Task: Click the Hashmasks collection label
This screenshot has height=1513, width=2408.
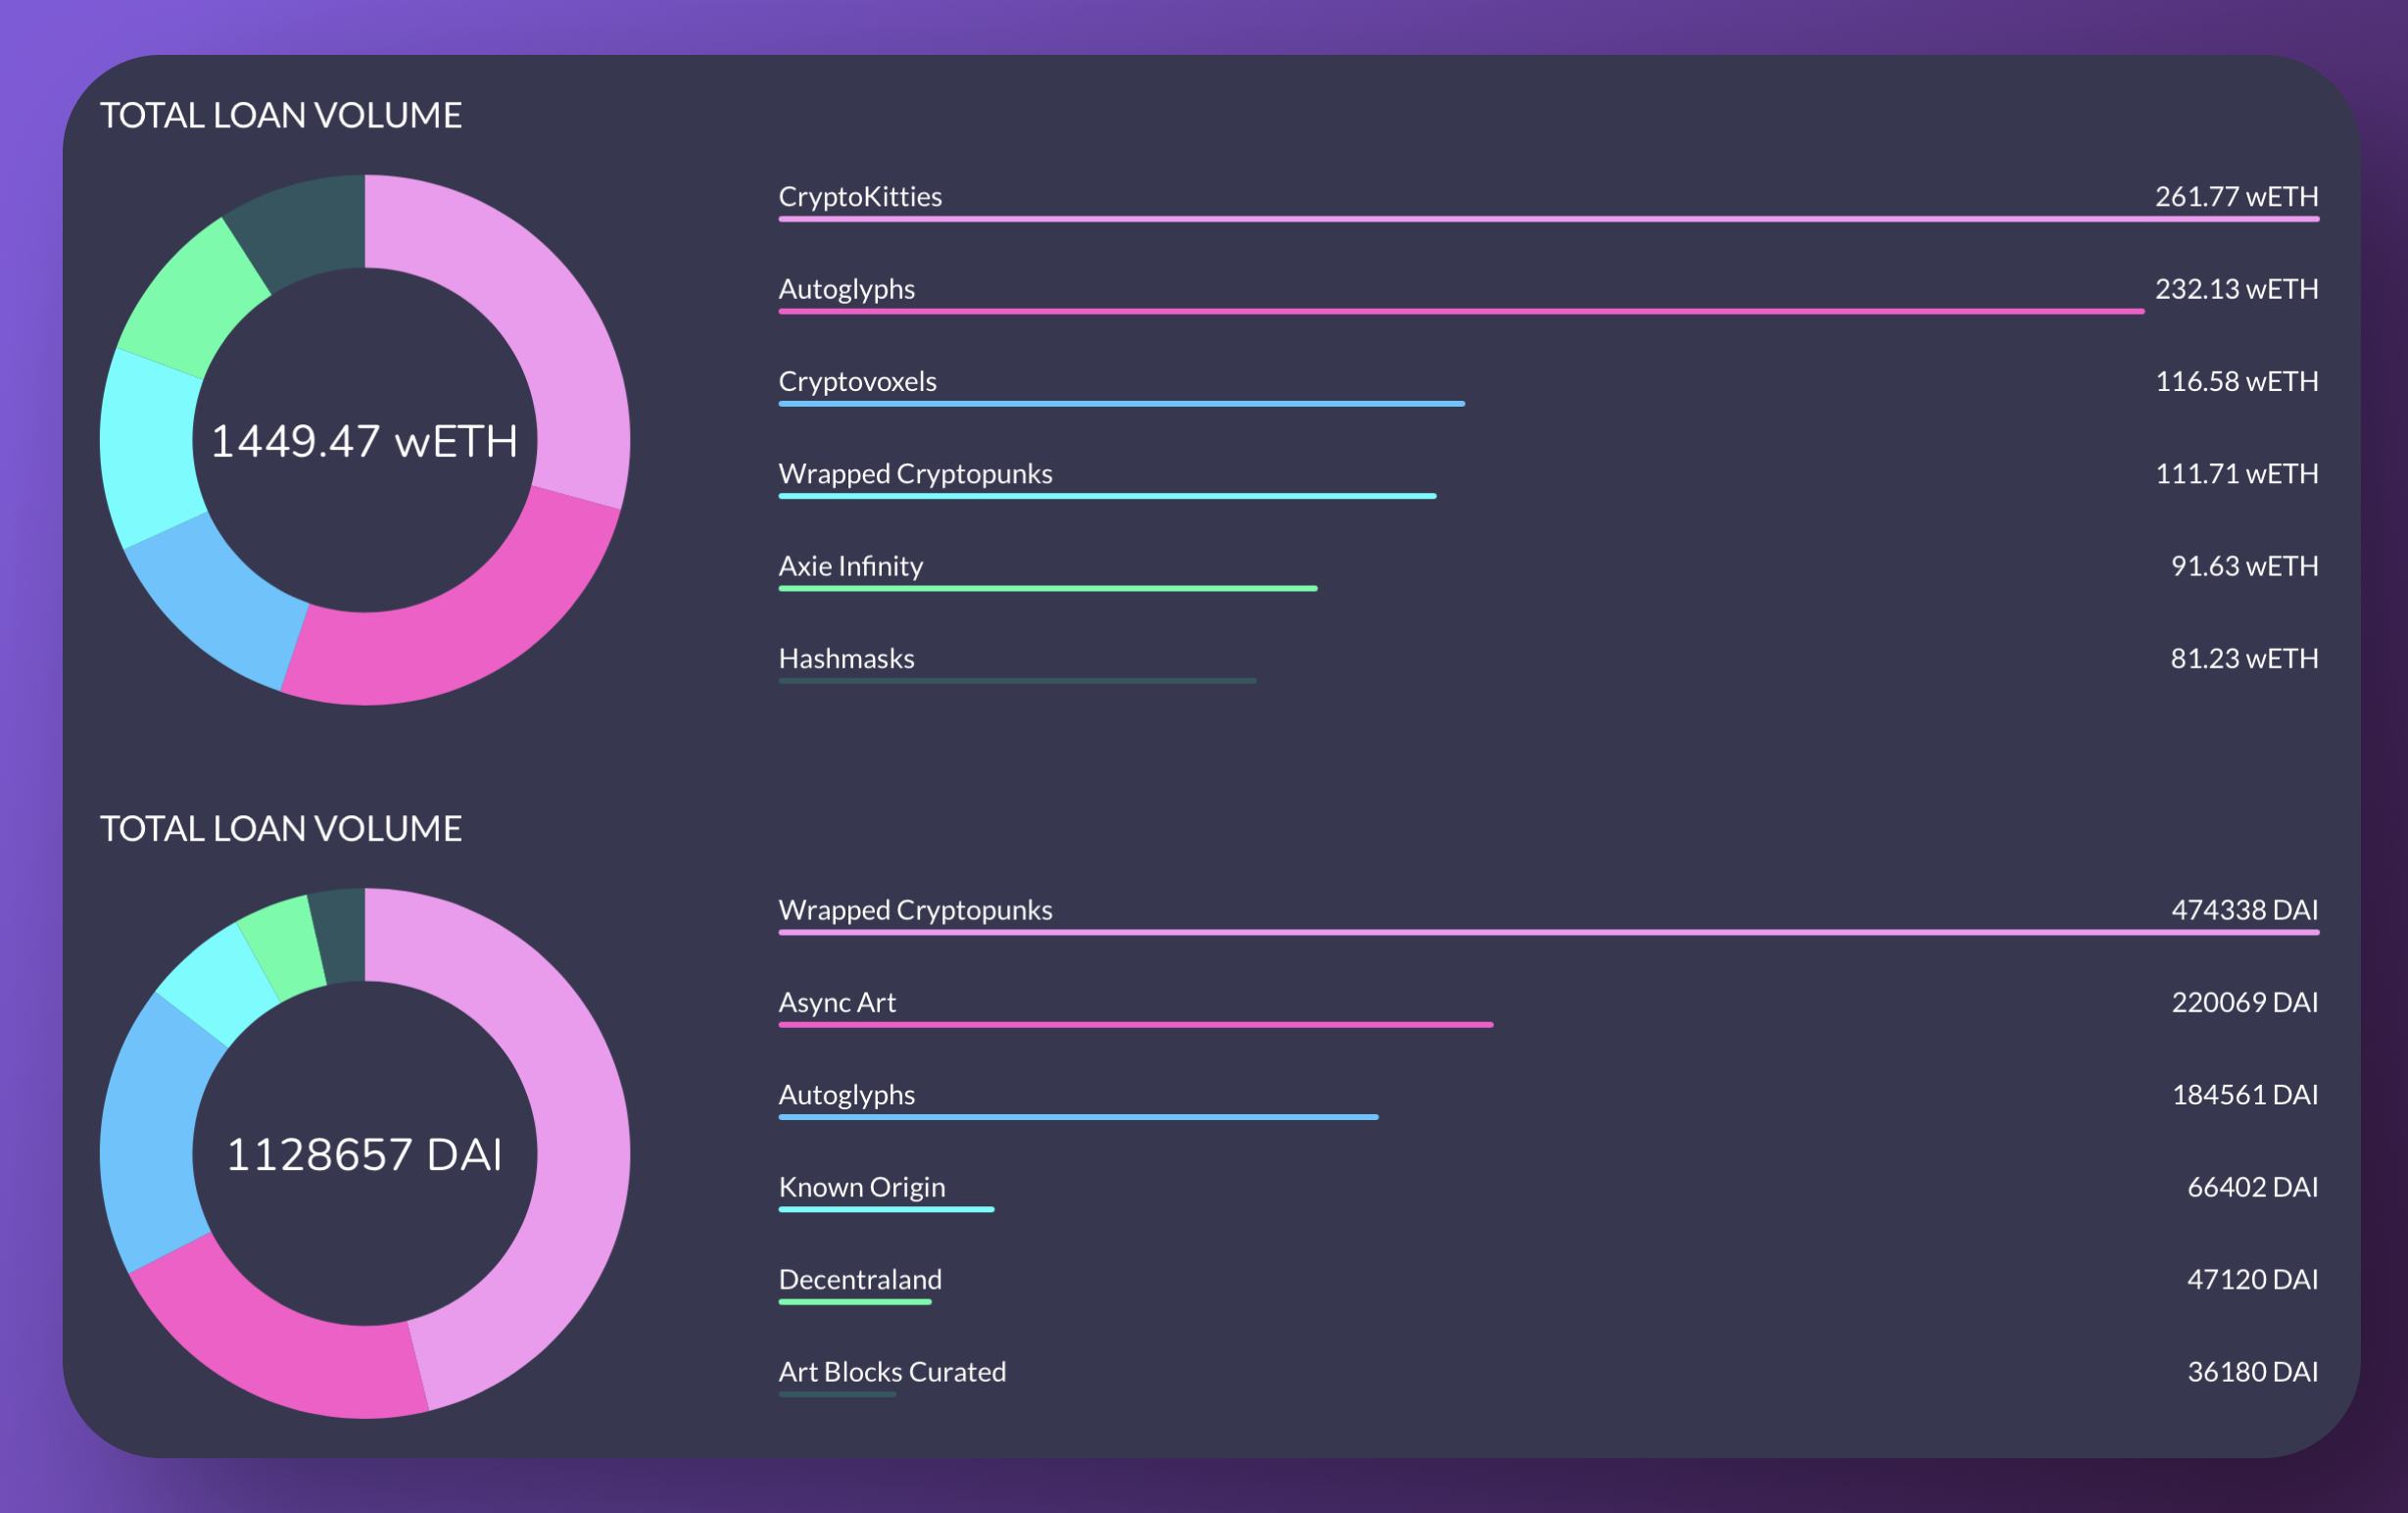Action: click(x=846, y=658)
